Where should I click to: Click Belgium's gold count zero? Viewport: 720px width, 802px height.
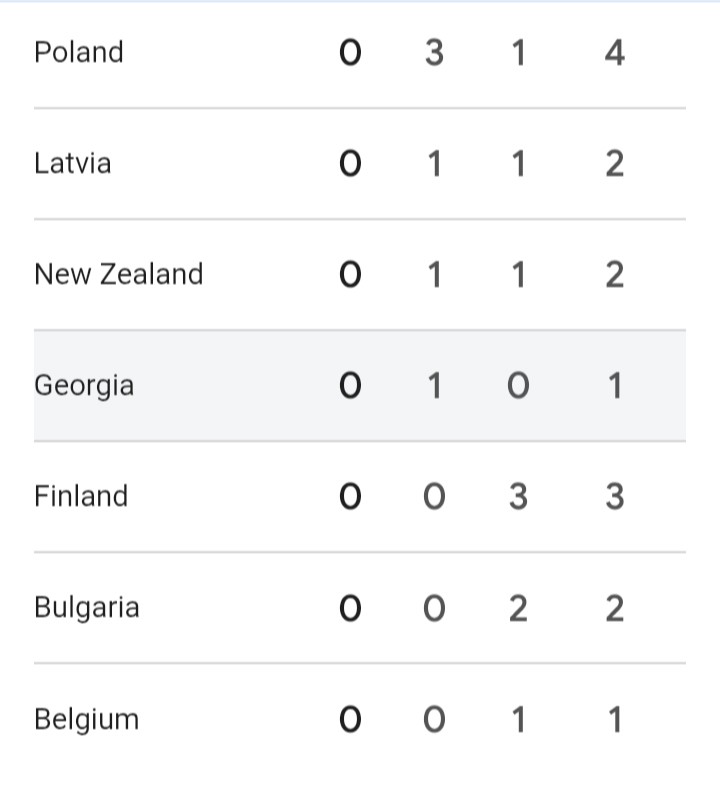pos(349,720)
